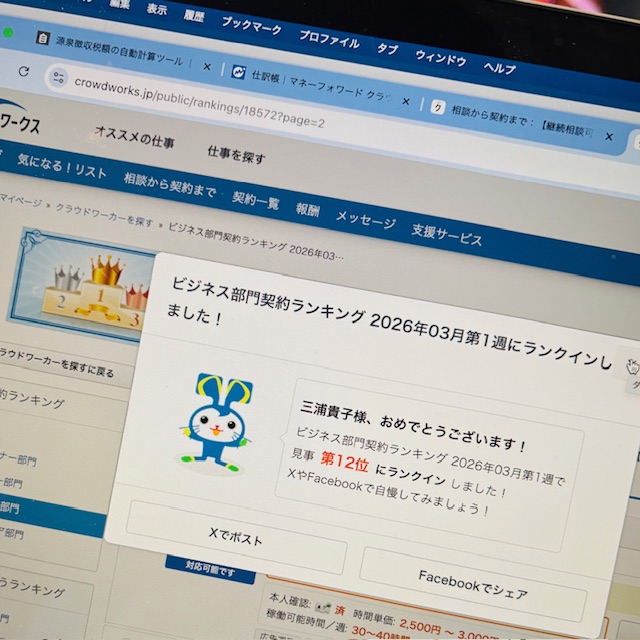Open 相談から契約まで in blue nav bar
Image resolution: width=640 pixels, height=640 pixels.
[x=170, y=185]
